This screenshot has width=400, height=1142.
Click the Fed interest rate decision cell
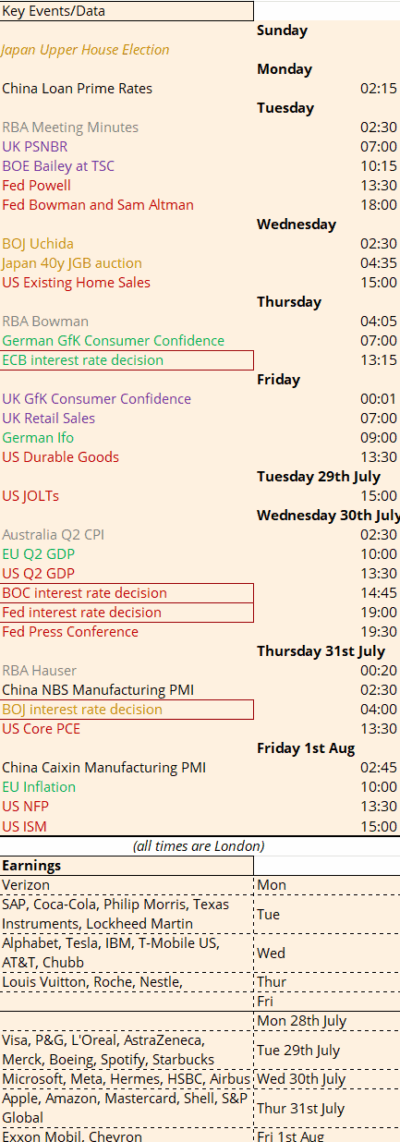click(127, 613)
